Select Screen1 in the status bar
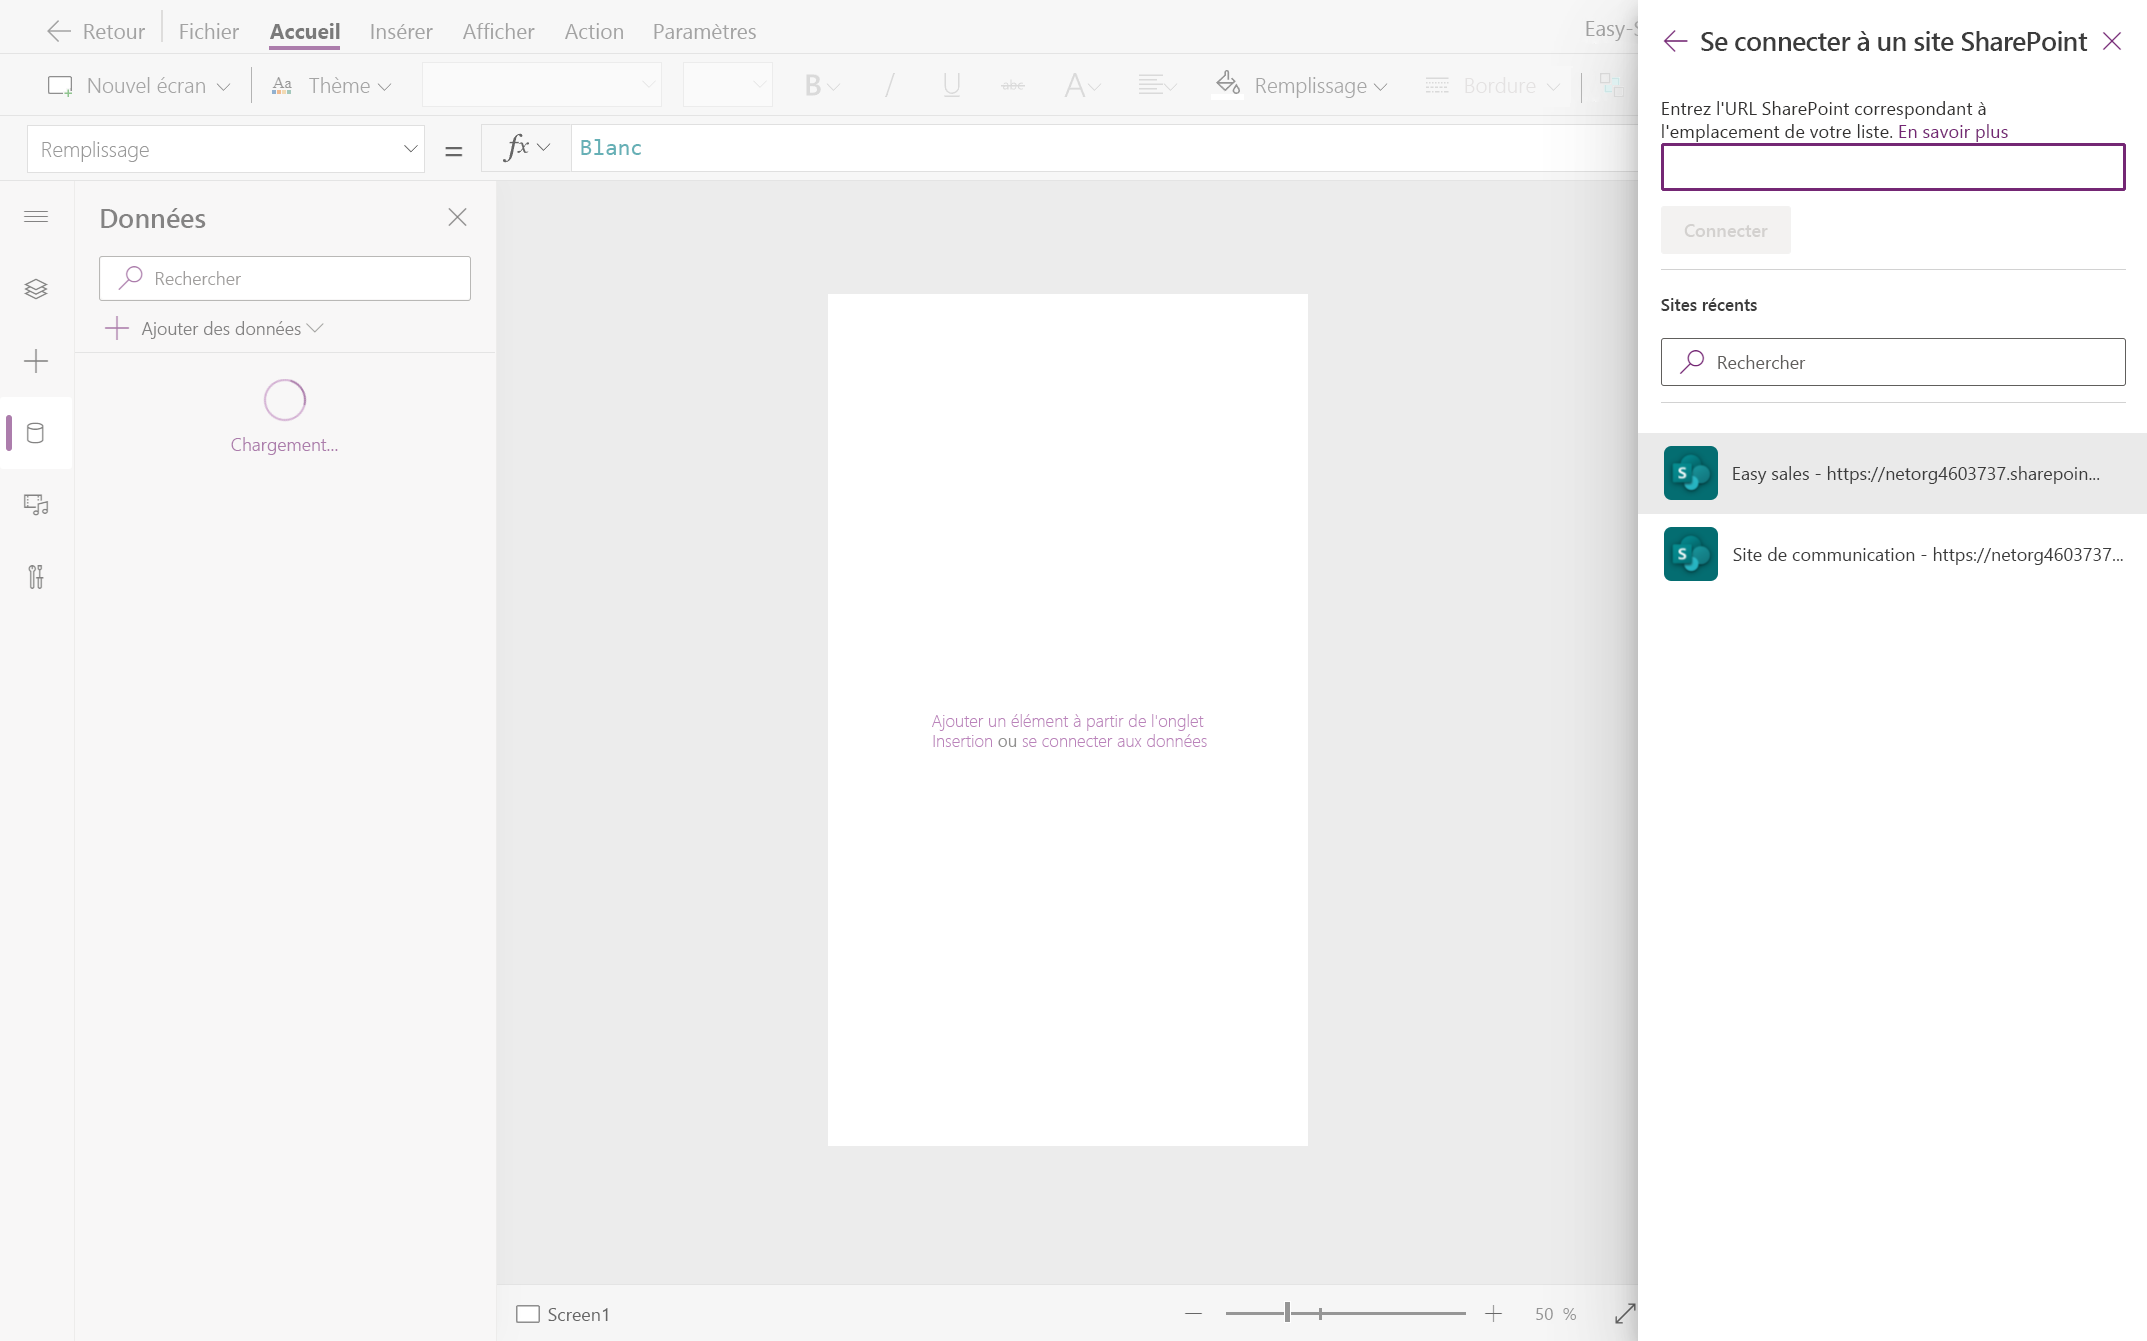 (x=563, y=1314)
